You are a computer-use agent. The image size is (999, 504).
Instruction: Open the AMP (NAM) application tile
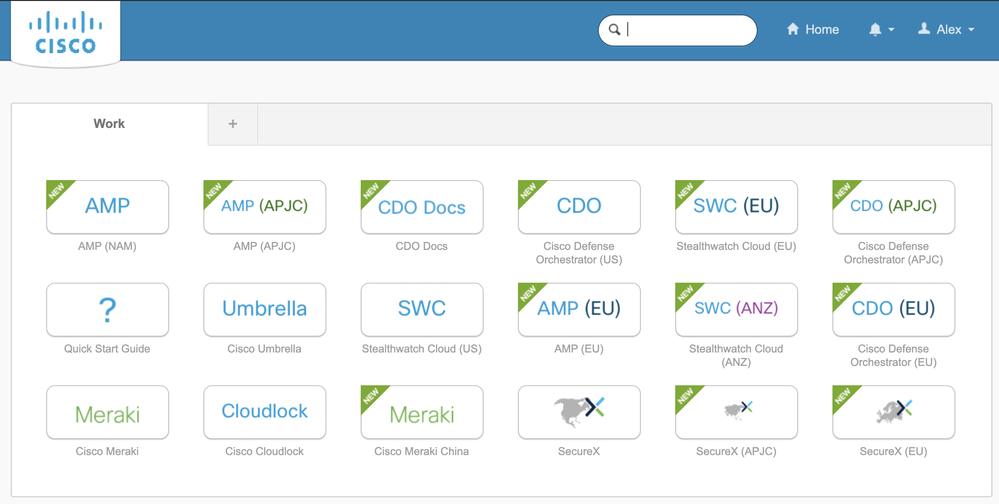click(107, 207)
